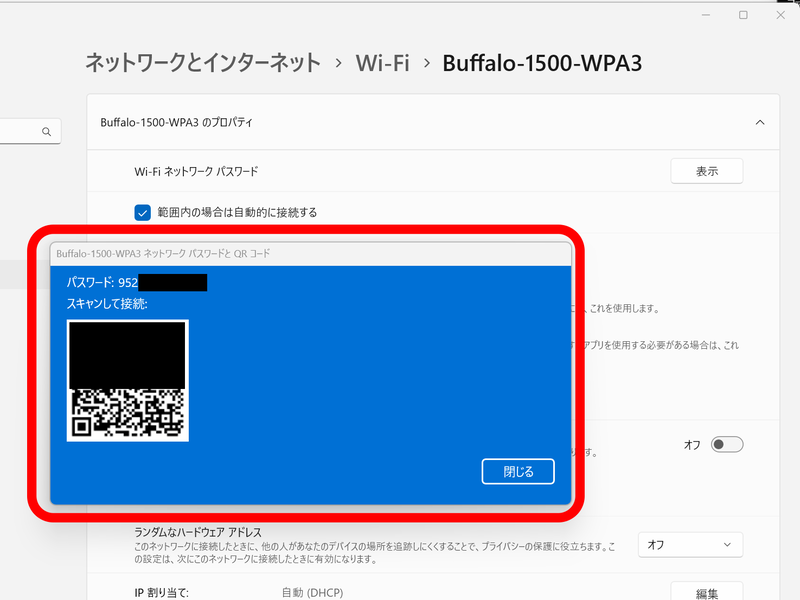Select the QR code image to scan
The image size is (800, 600).
[128, 381]
